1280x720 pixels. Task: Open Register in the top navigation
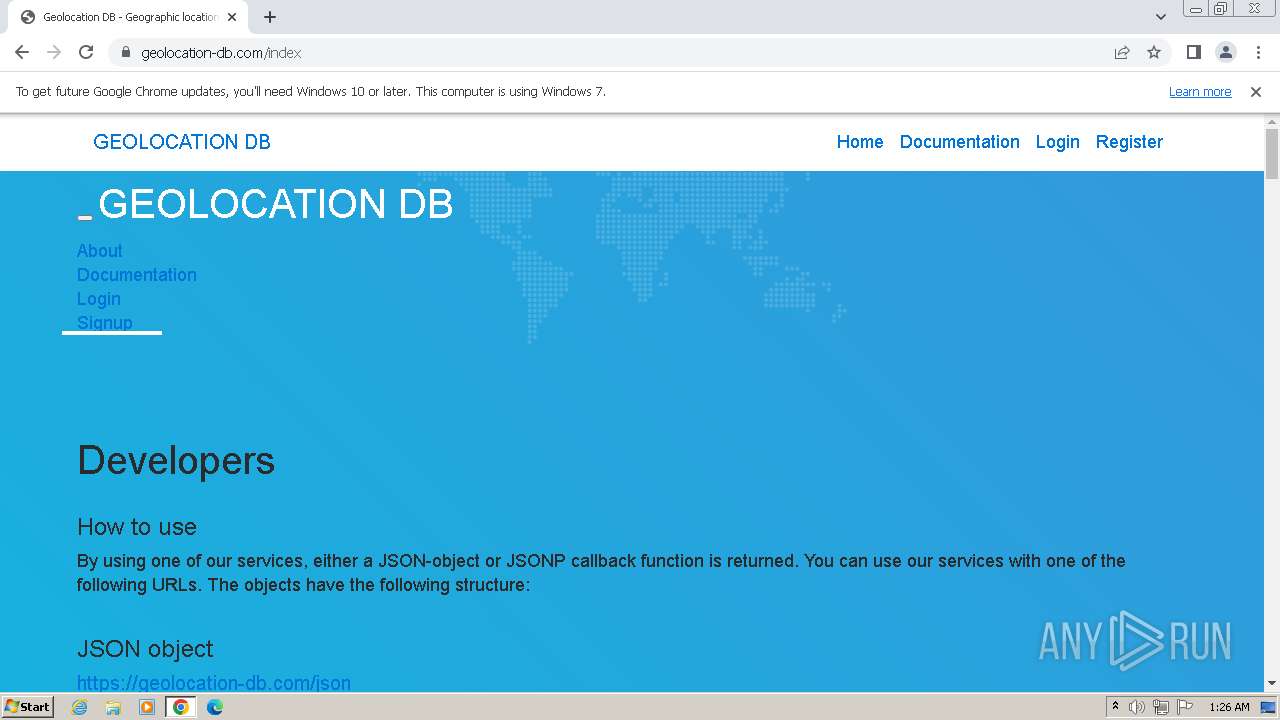(x=1129, y=142)
